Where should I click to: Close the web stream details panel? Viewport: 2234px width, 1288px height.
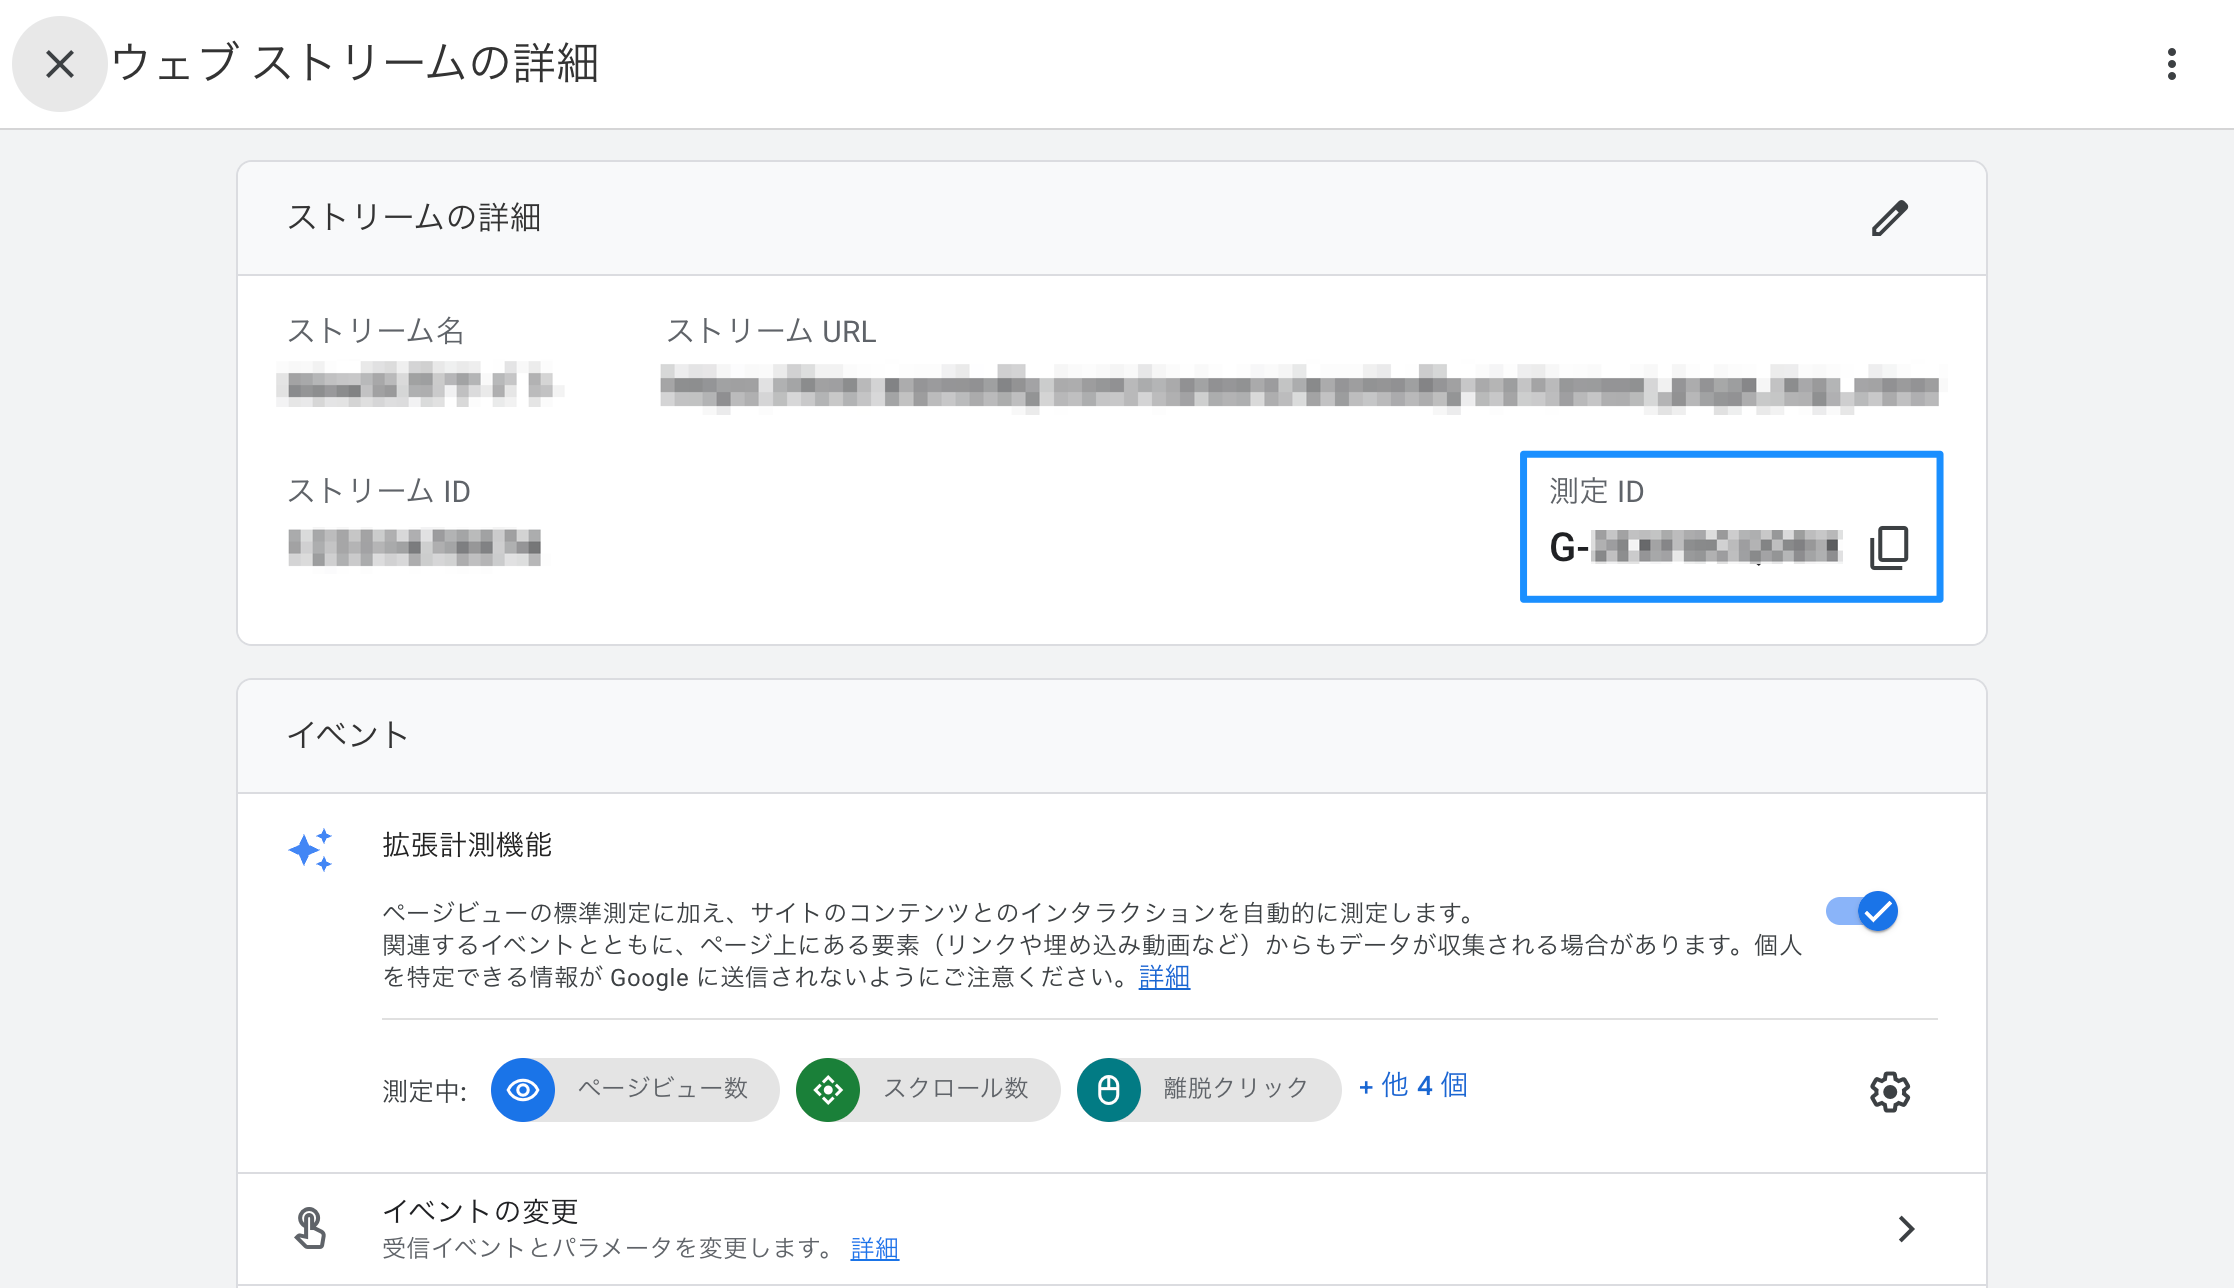60,64
